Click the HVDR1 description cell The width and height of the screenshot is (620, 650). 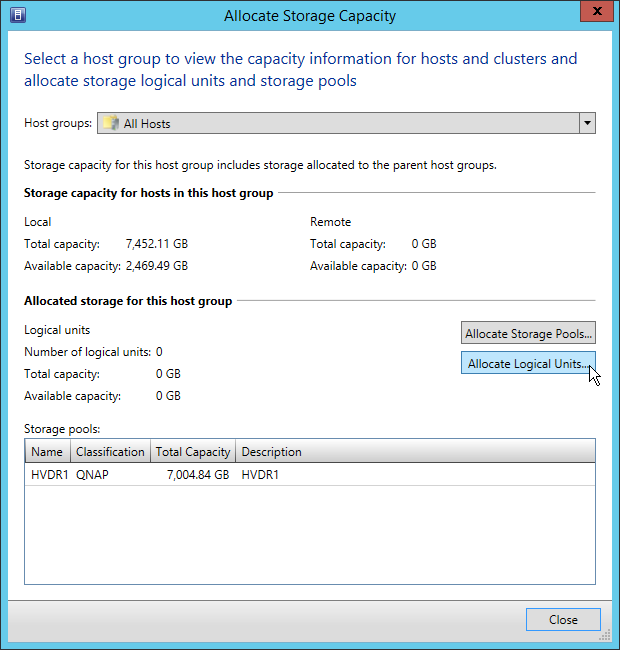260,475
